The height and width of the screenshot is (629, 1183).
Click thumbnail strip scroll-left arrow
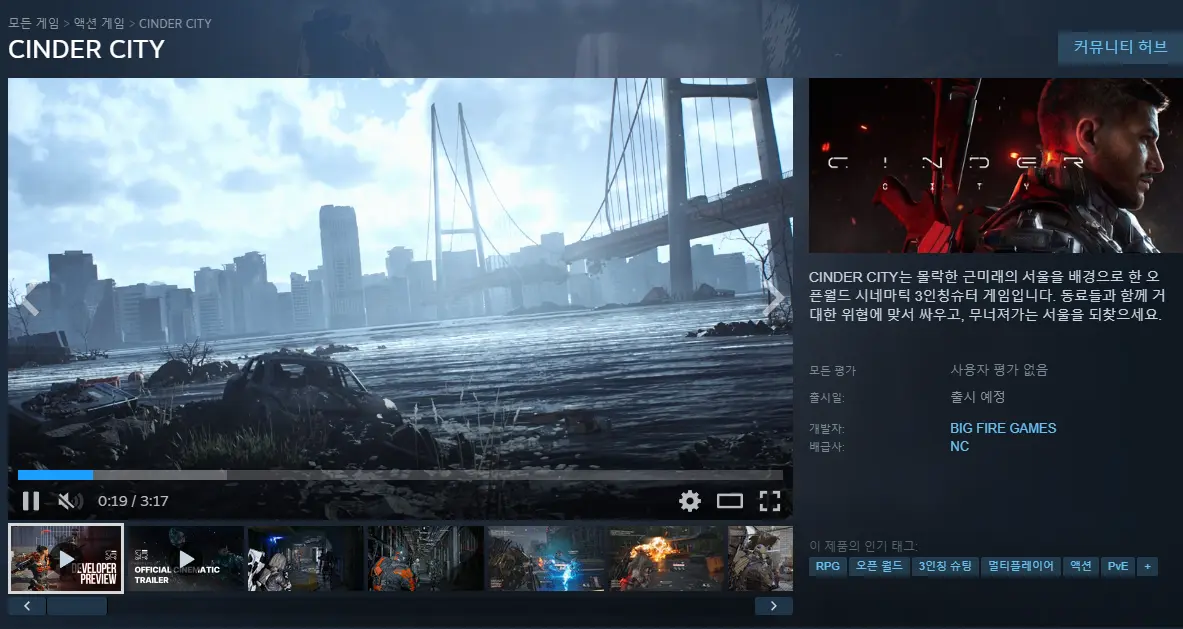coord(27,606)
